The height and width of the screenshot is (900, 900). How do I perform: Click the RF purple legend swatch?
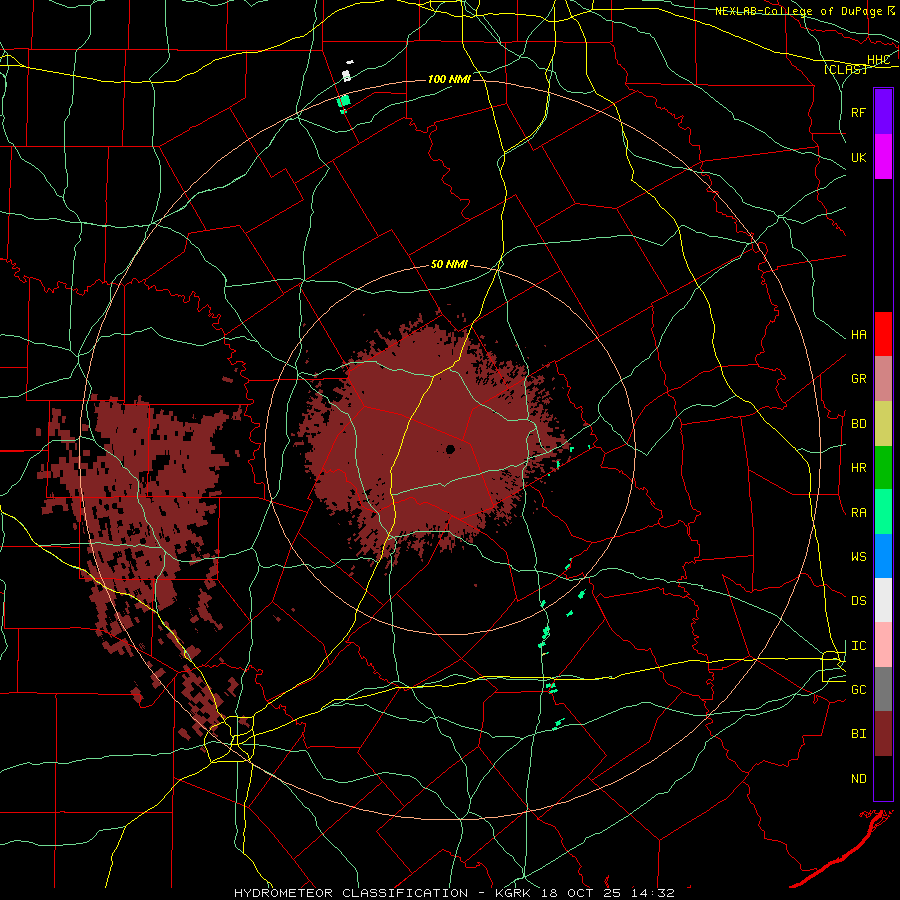[883, 112]
